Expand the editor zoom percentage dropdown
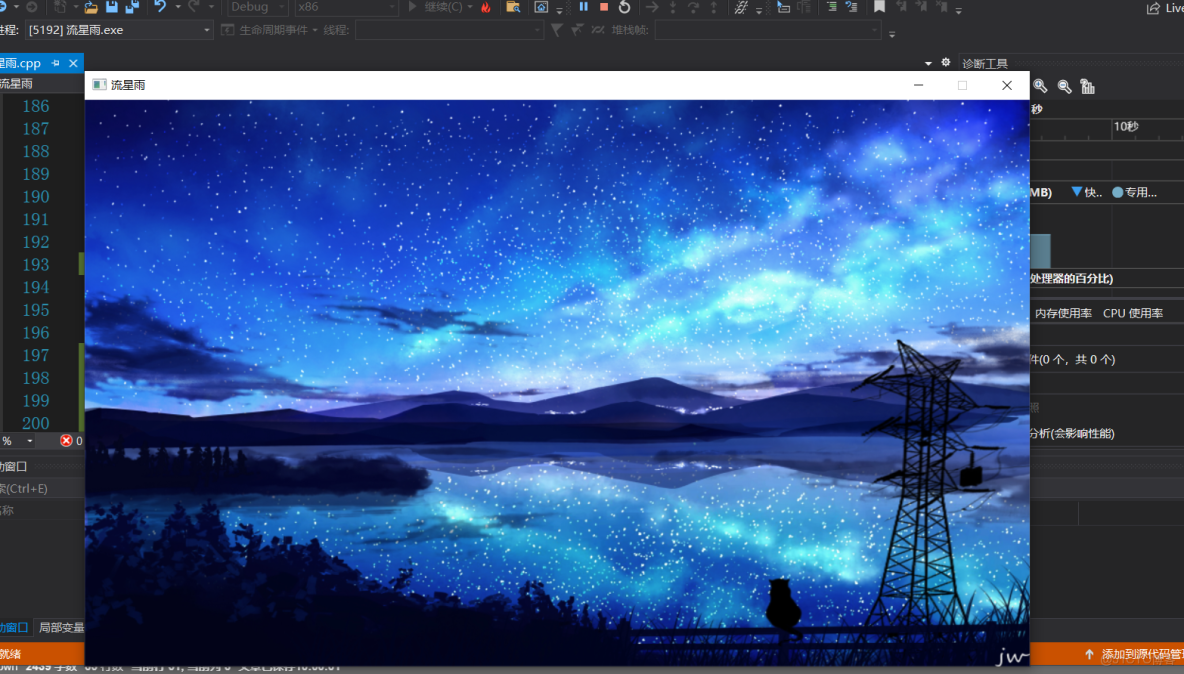Screen dimensions: 1184x674 coord(29,441)
